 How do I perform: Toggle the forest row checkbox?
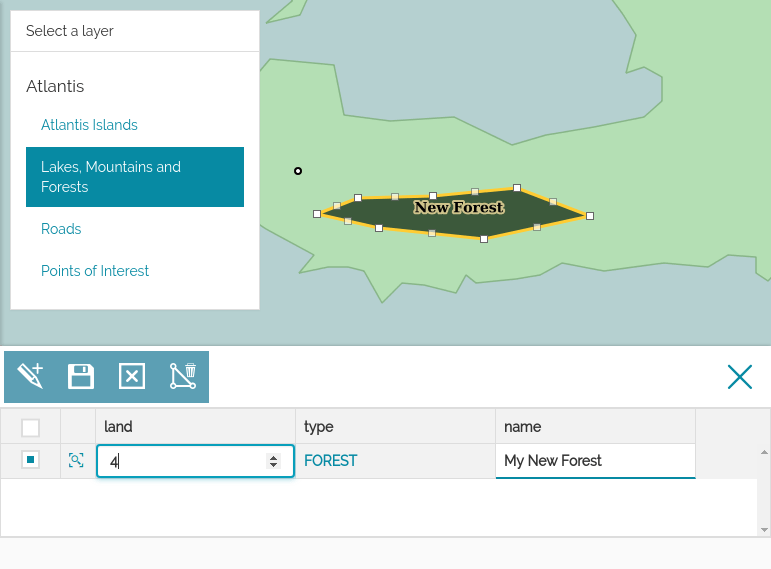point(30,460)
